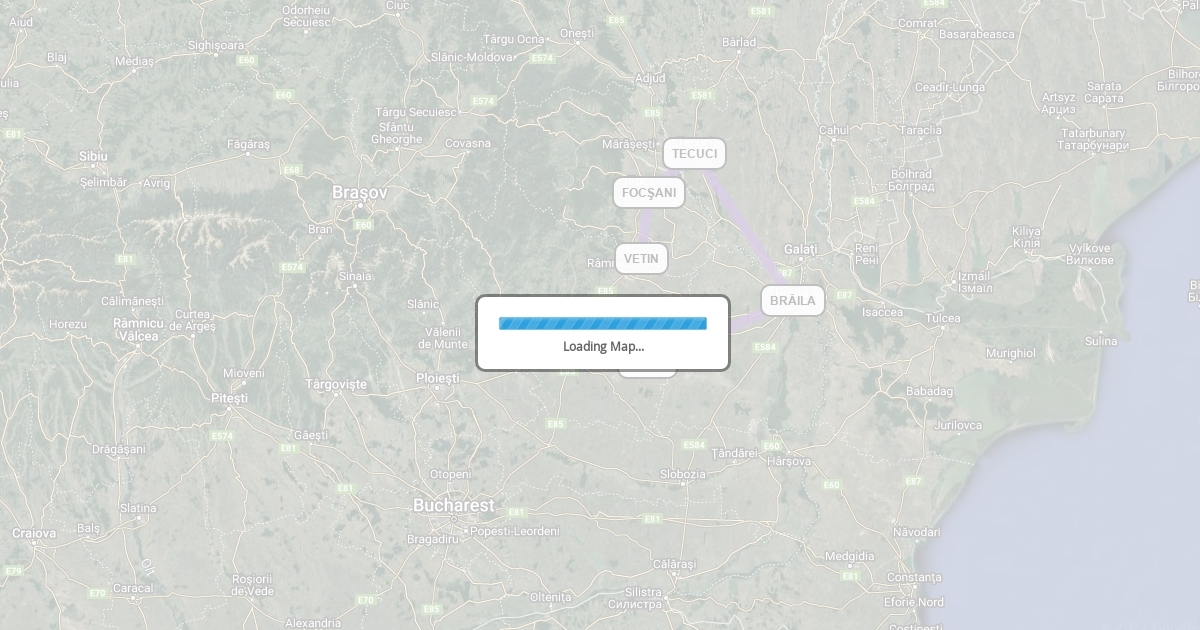Select the FOCȘANI station marker
The width and height of the screenshot is (1200, 630).
pyautogui.click(x=649, y=192)
